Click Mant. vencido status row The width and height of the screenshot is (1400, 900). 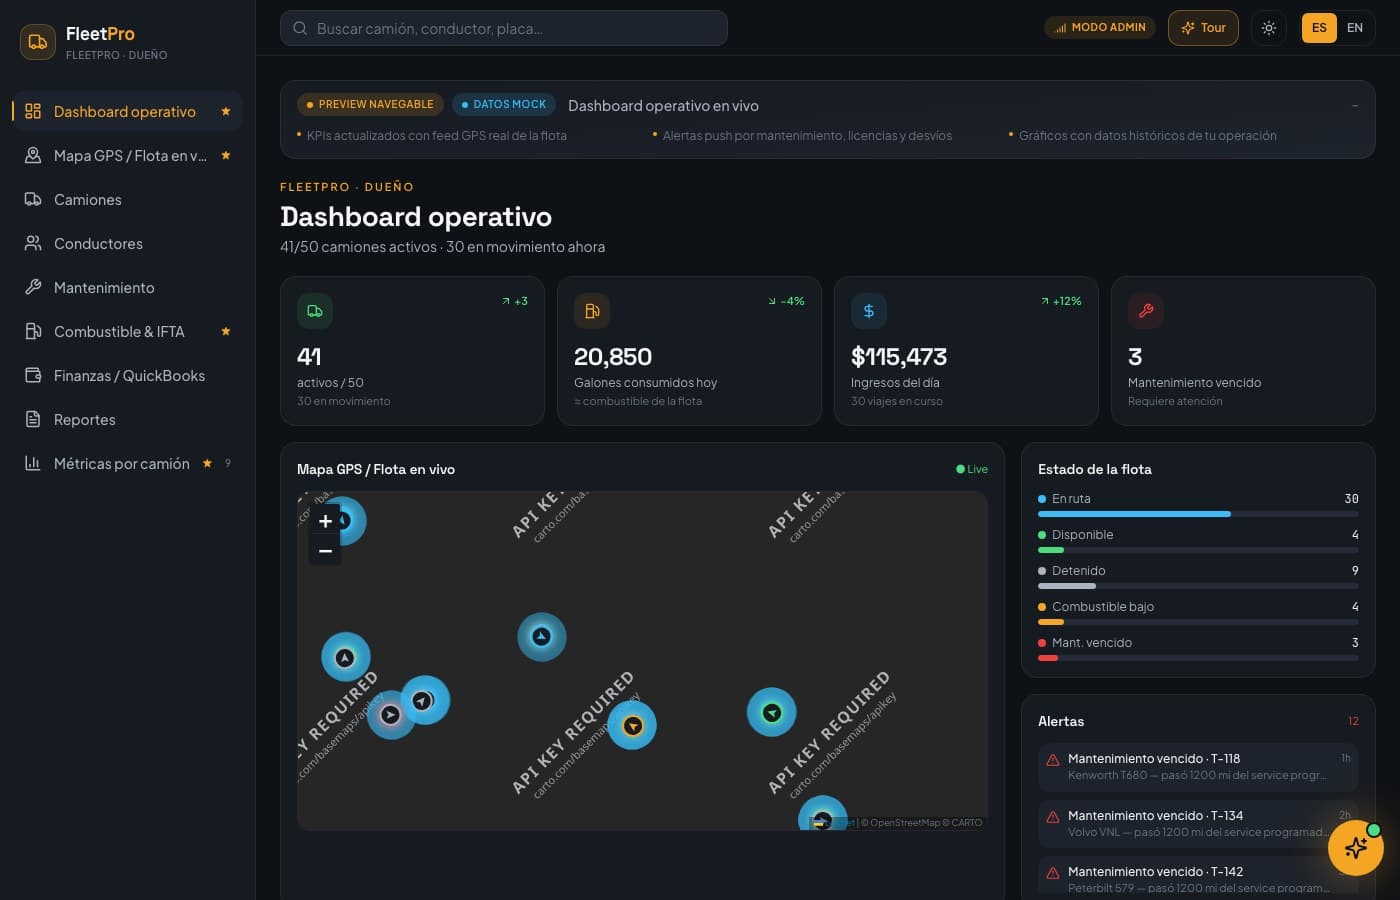[x=1198, y=648]
